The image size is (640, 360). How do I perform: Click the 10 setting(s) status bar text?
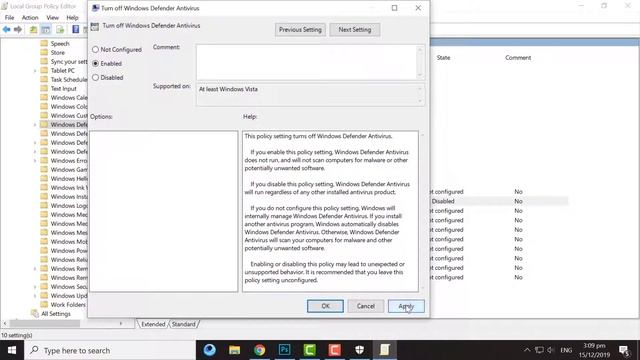pyautogui.click(x=17, y=335)
